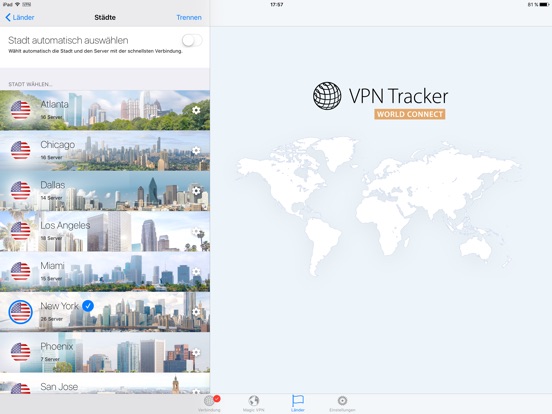Open settings gear for Atlanta
The width and height of the screenshot is (552, 414).
click(196, 110)
